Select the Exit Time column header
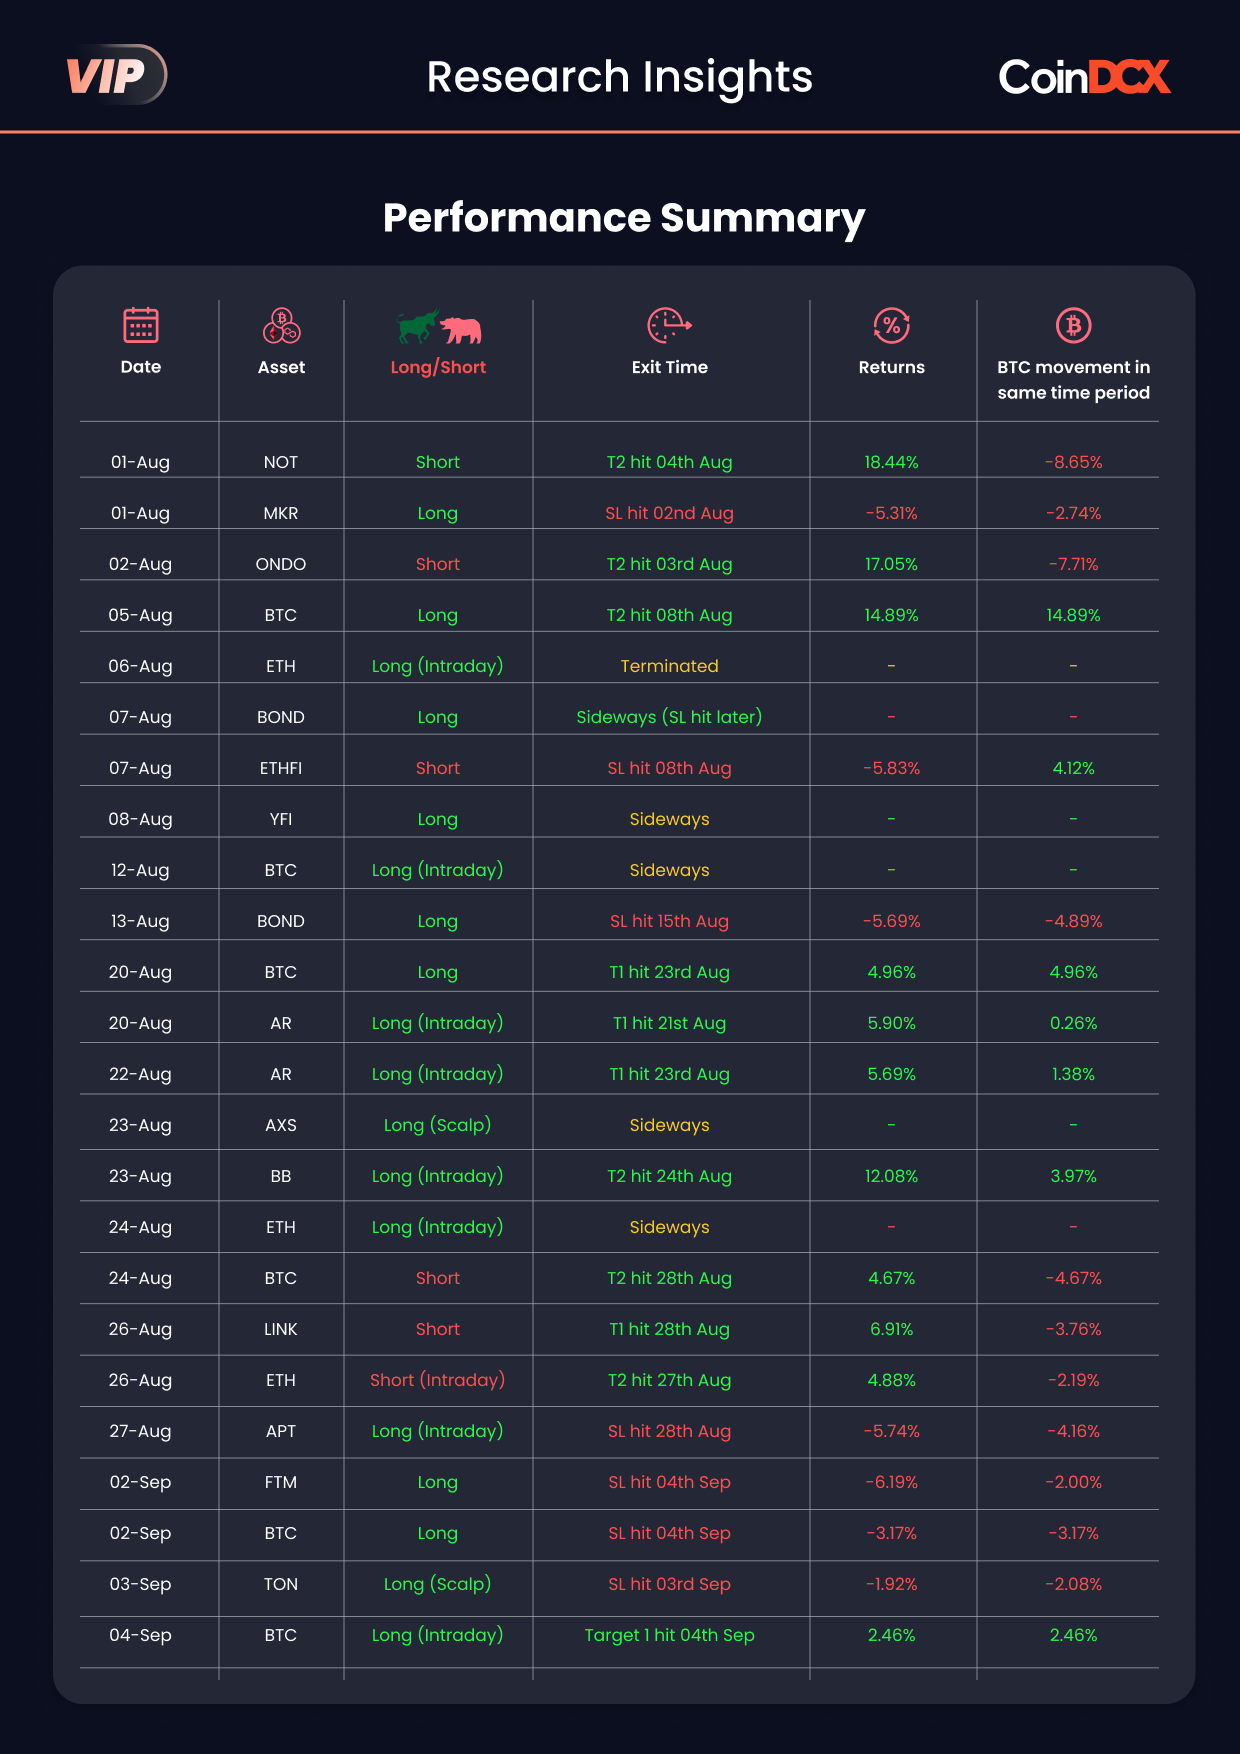The image size is (1240, 1754). 670,367
